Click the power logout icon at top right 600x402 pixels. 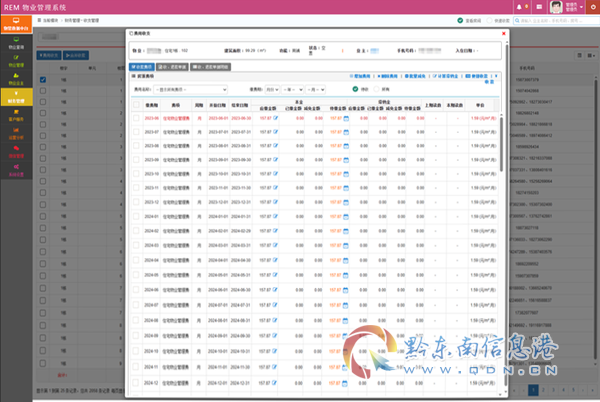tap(593, 7)
